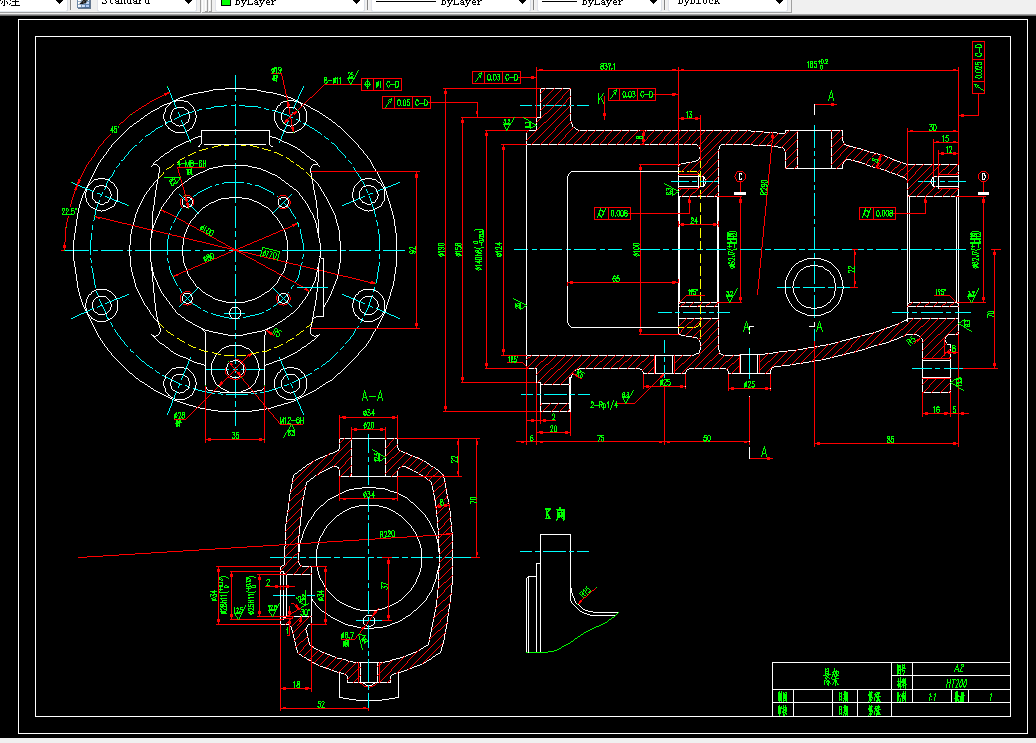This screenshot has width=1036, height=743.
Task: Open the ByLayer linetype dropdown
Action: click(451, 3)
